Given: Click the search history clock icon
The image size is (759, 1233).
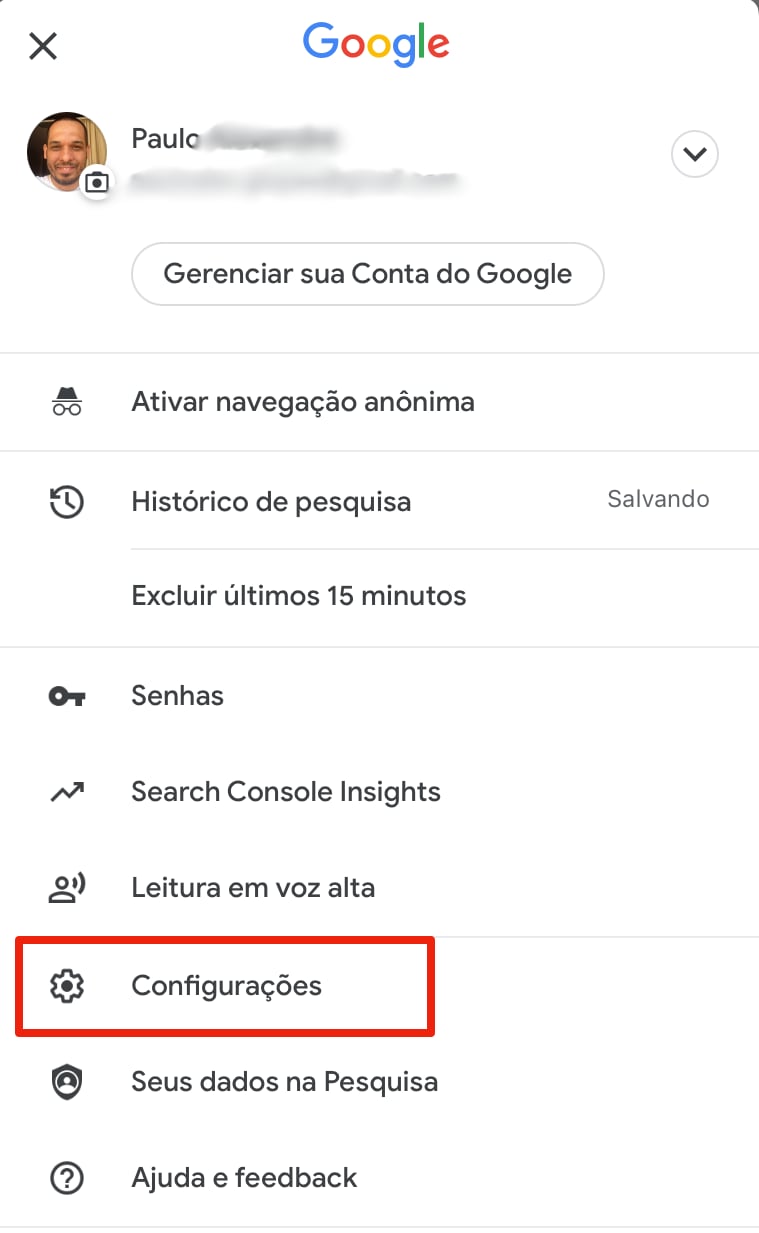Looking at the screenshot, I should [x=67, y=501].
